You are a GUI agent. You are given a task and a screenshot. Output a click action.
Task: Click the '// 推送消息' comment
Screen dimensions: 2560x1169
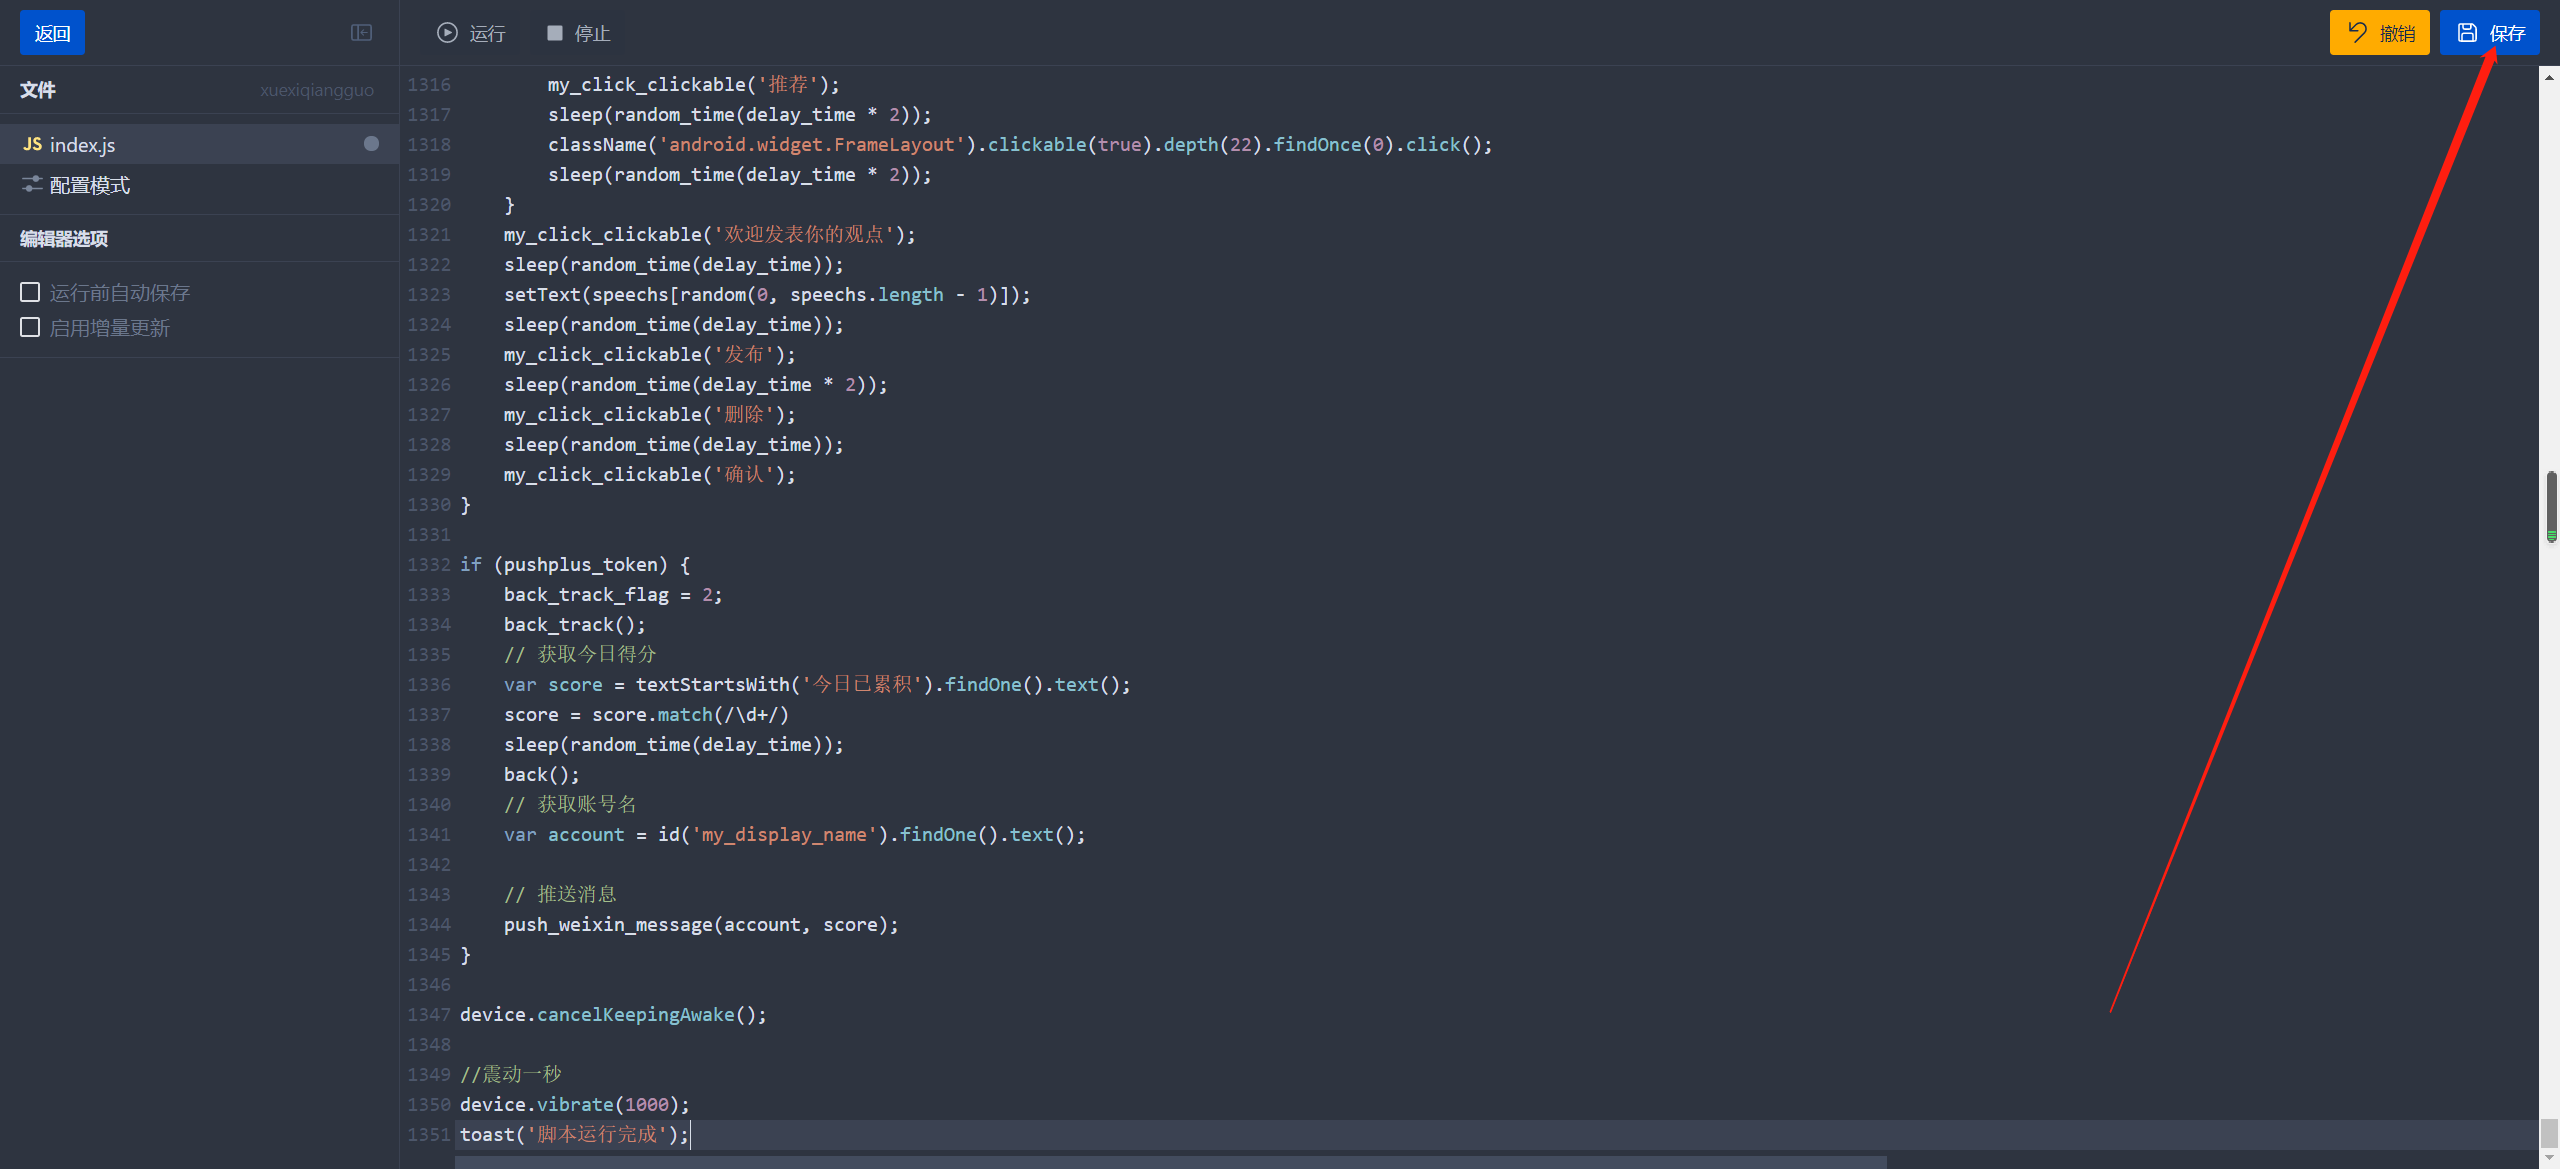click(560, 894)
